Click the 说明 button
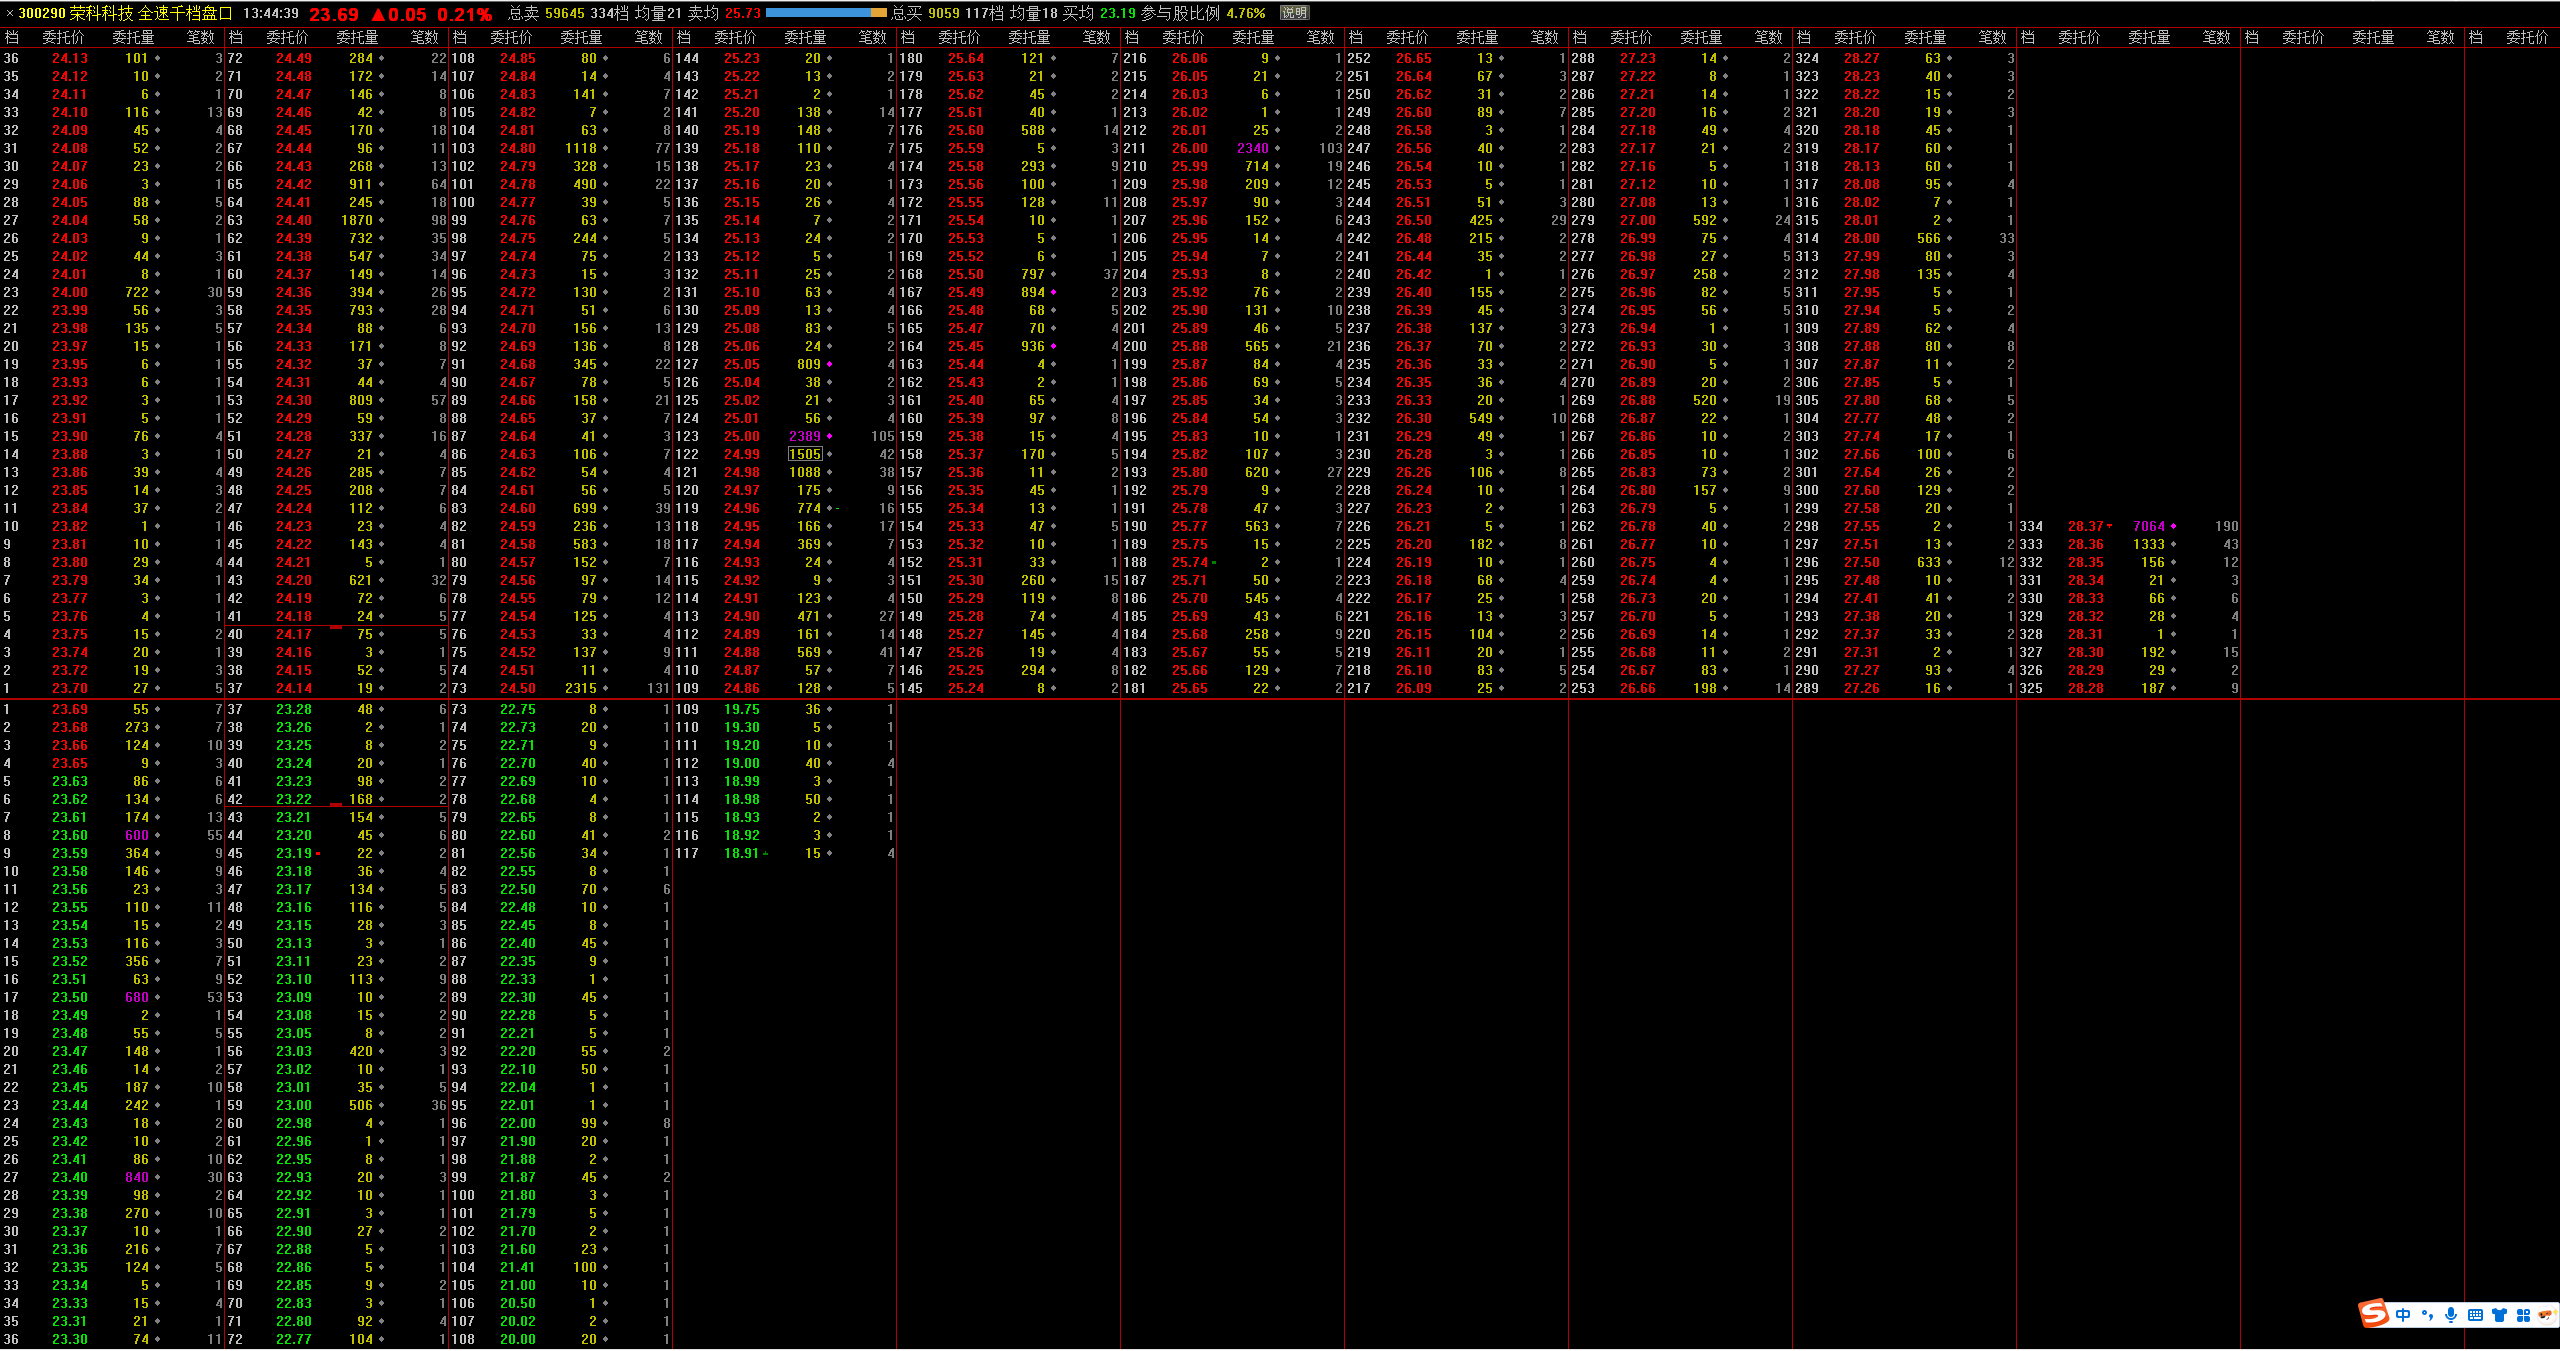 pyautogui.click(x=1294, y=13)
